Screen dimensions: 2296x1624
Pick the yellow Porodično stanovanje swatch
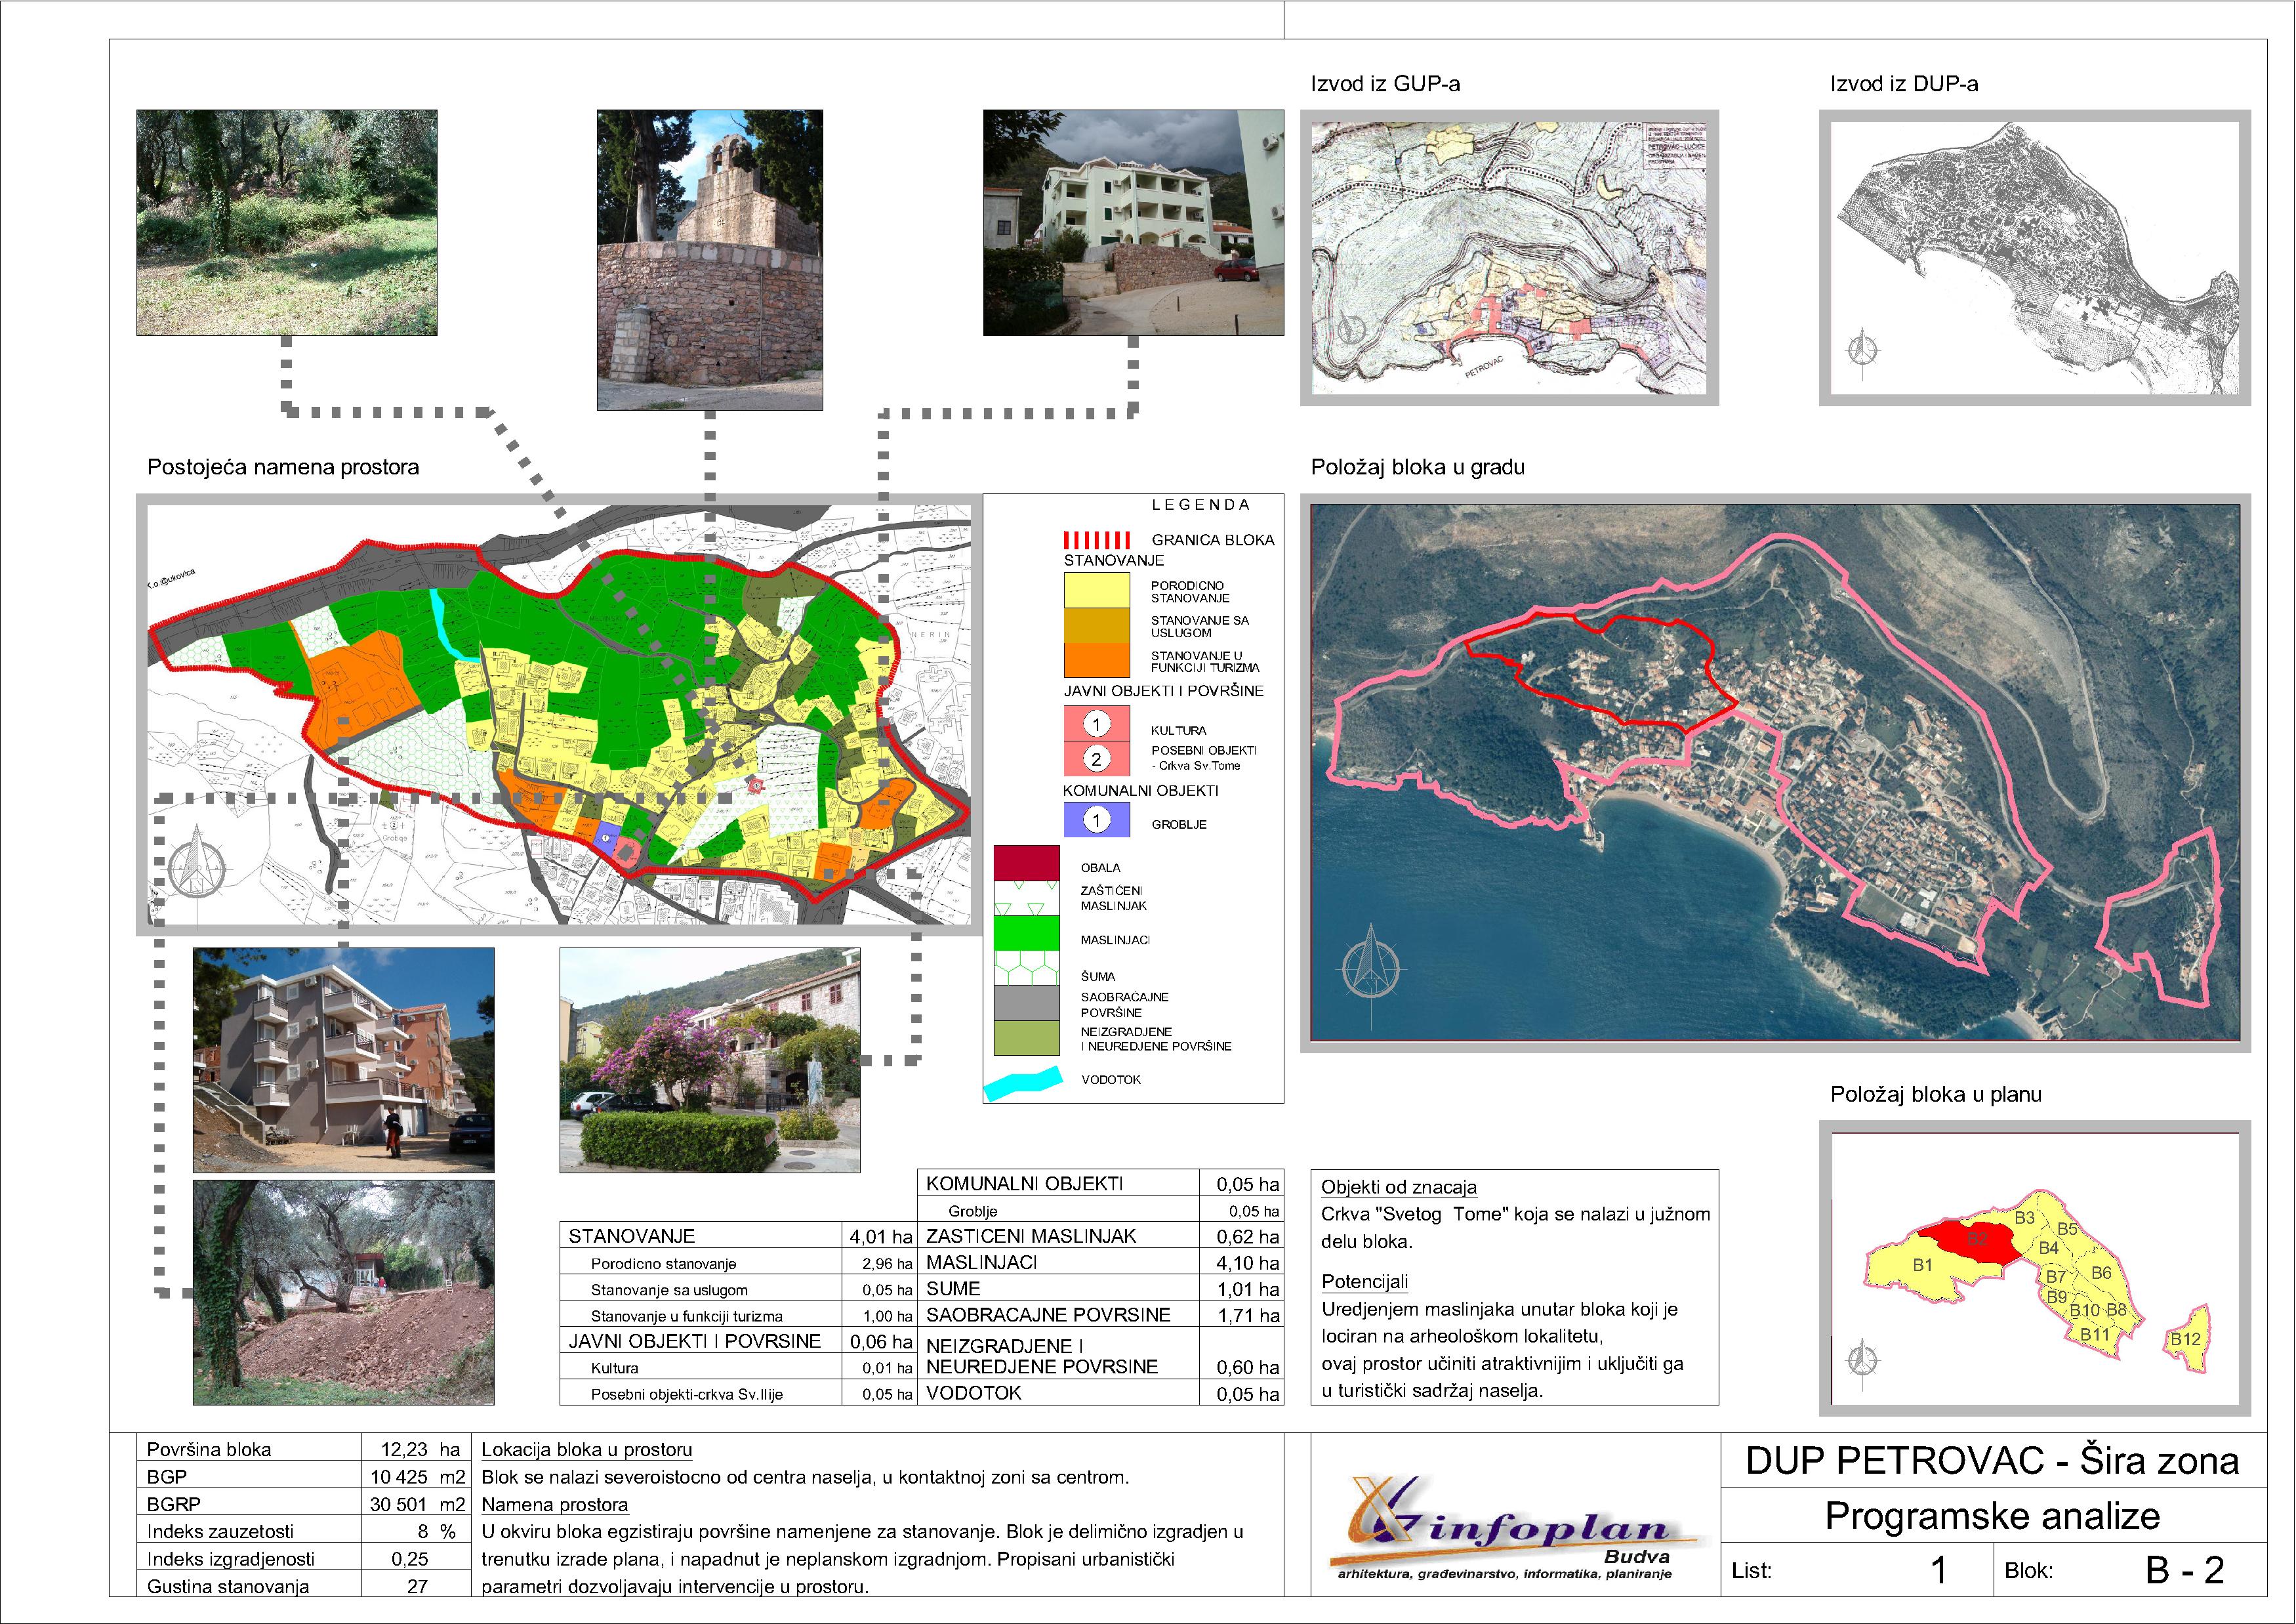(x=1097, y=590)
